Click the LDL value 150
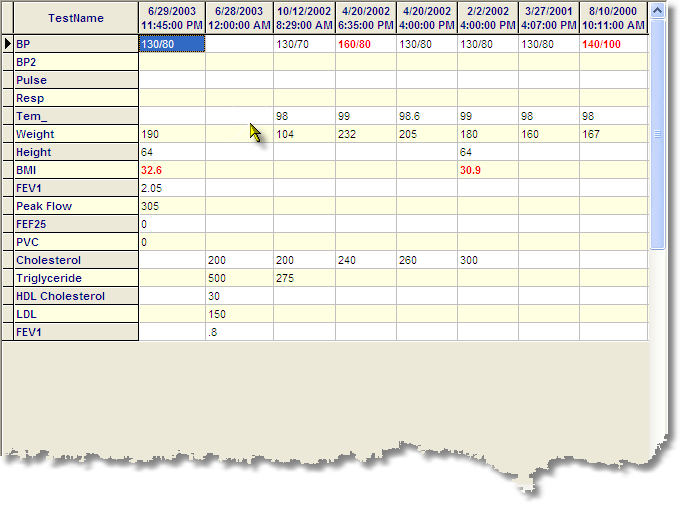Image resolution: width=680 pixels, height=505 pixels. pyautogui.click(x=217, y=314)
